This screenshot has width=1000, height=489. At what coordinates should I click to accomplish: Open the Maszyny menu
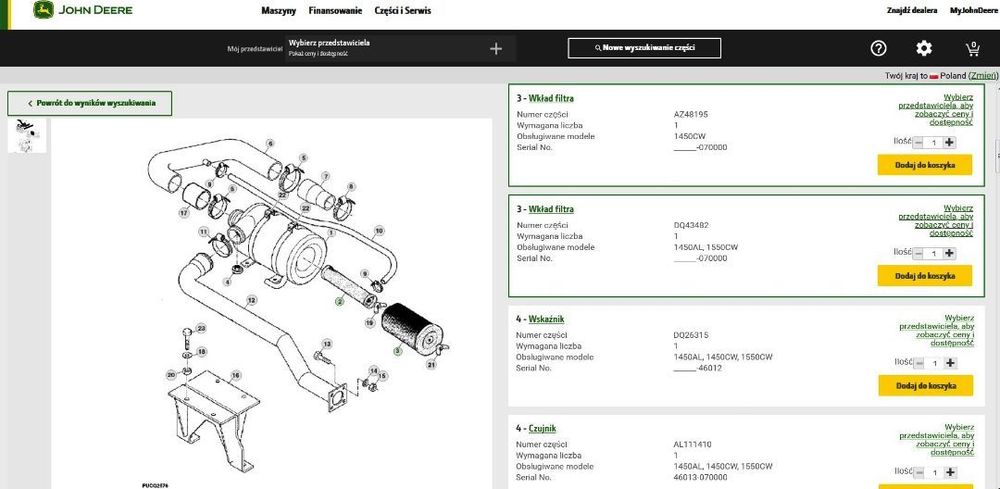point(279,11)
